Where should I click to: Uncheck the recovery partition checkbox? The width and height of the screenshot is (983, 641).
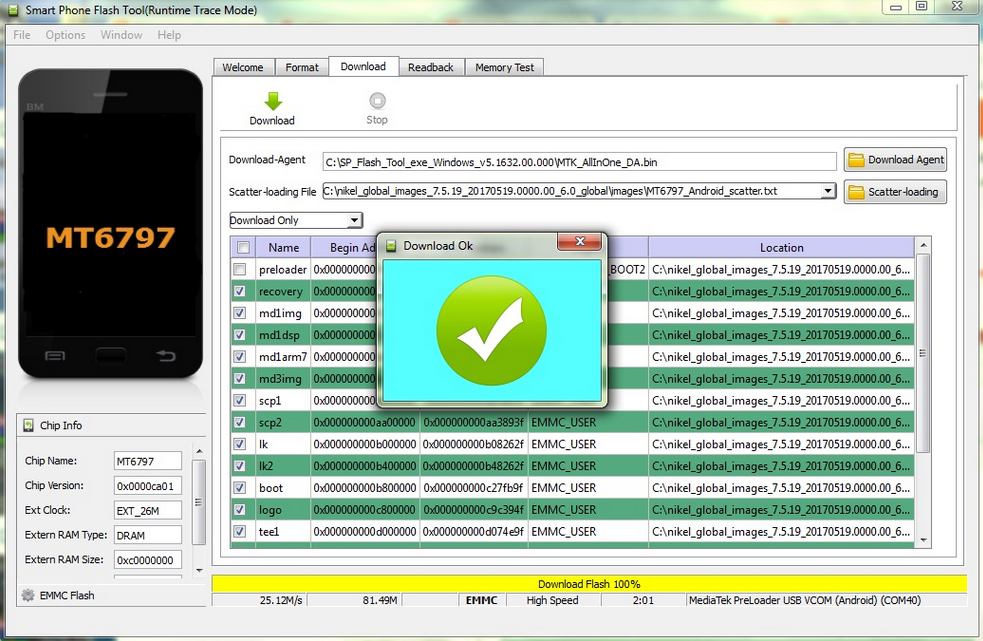[240, 292]
